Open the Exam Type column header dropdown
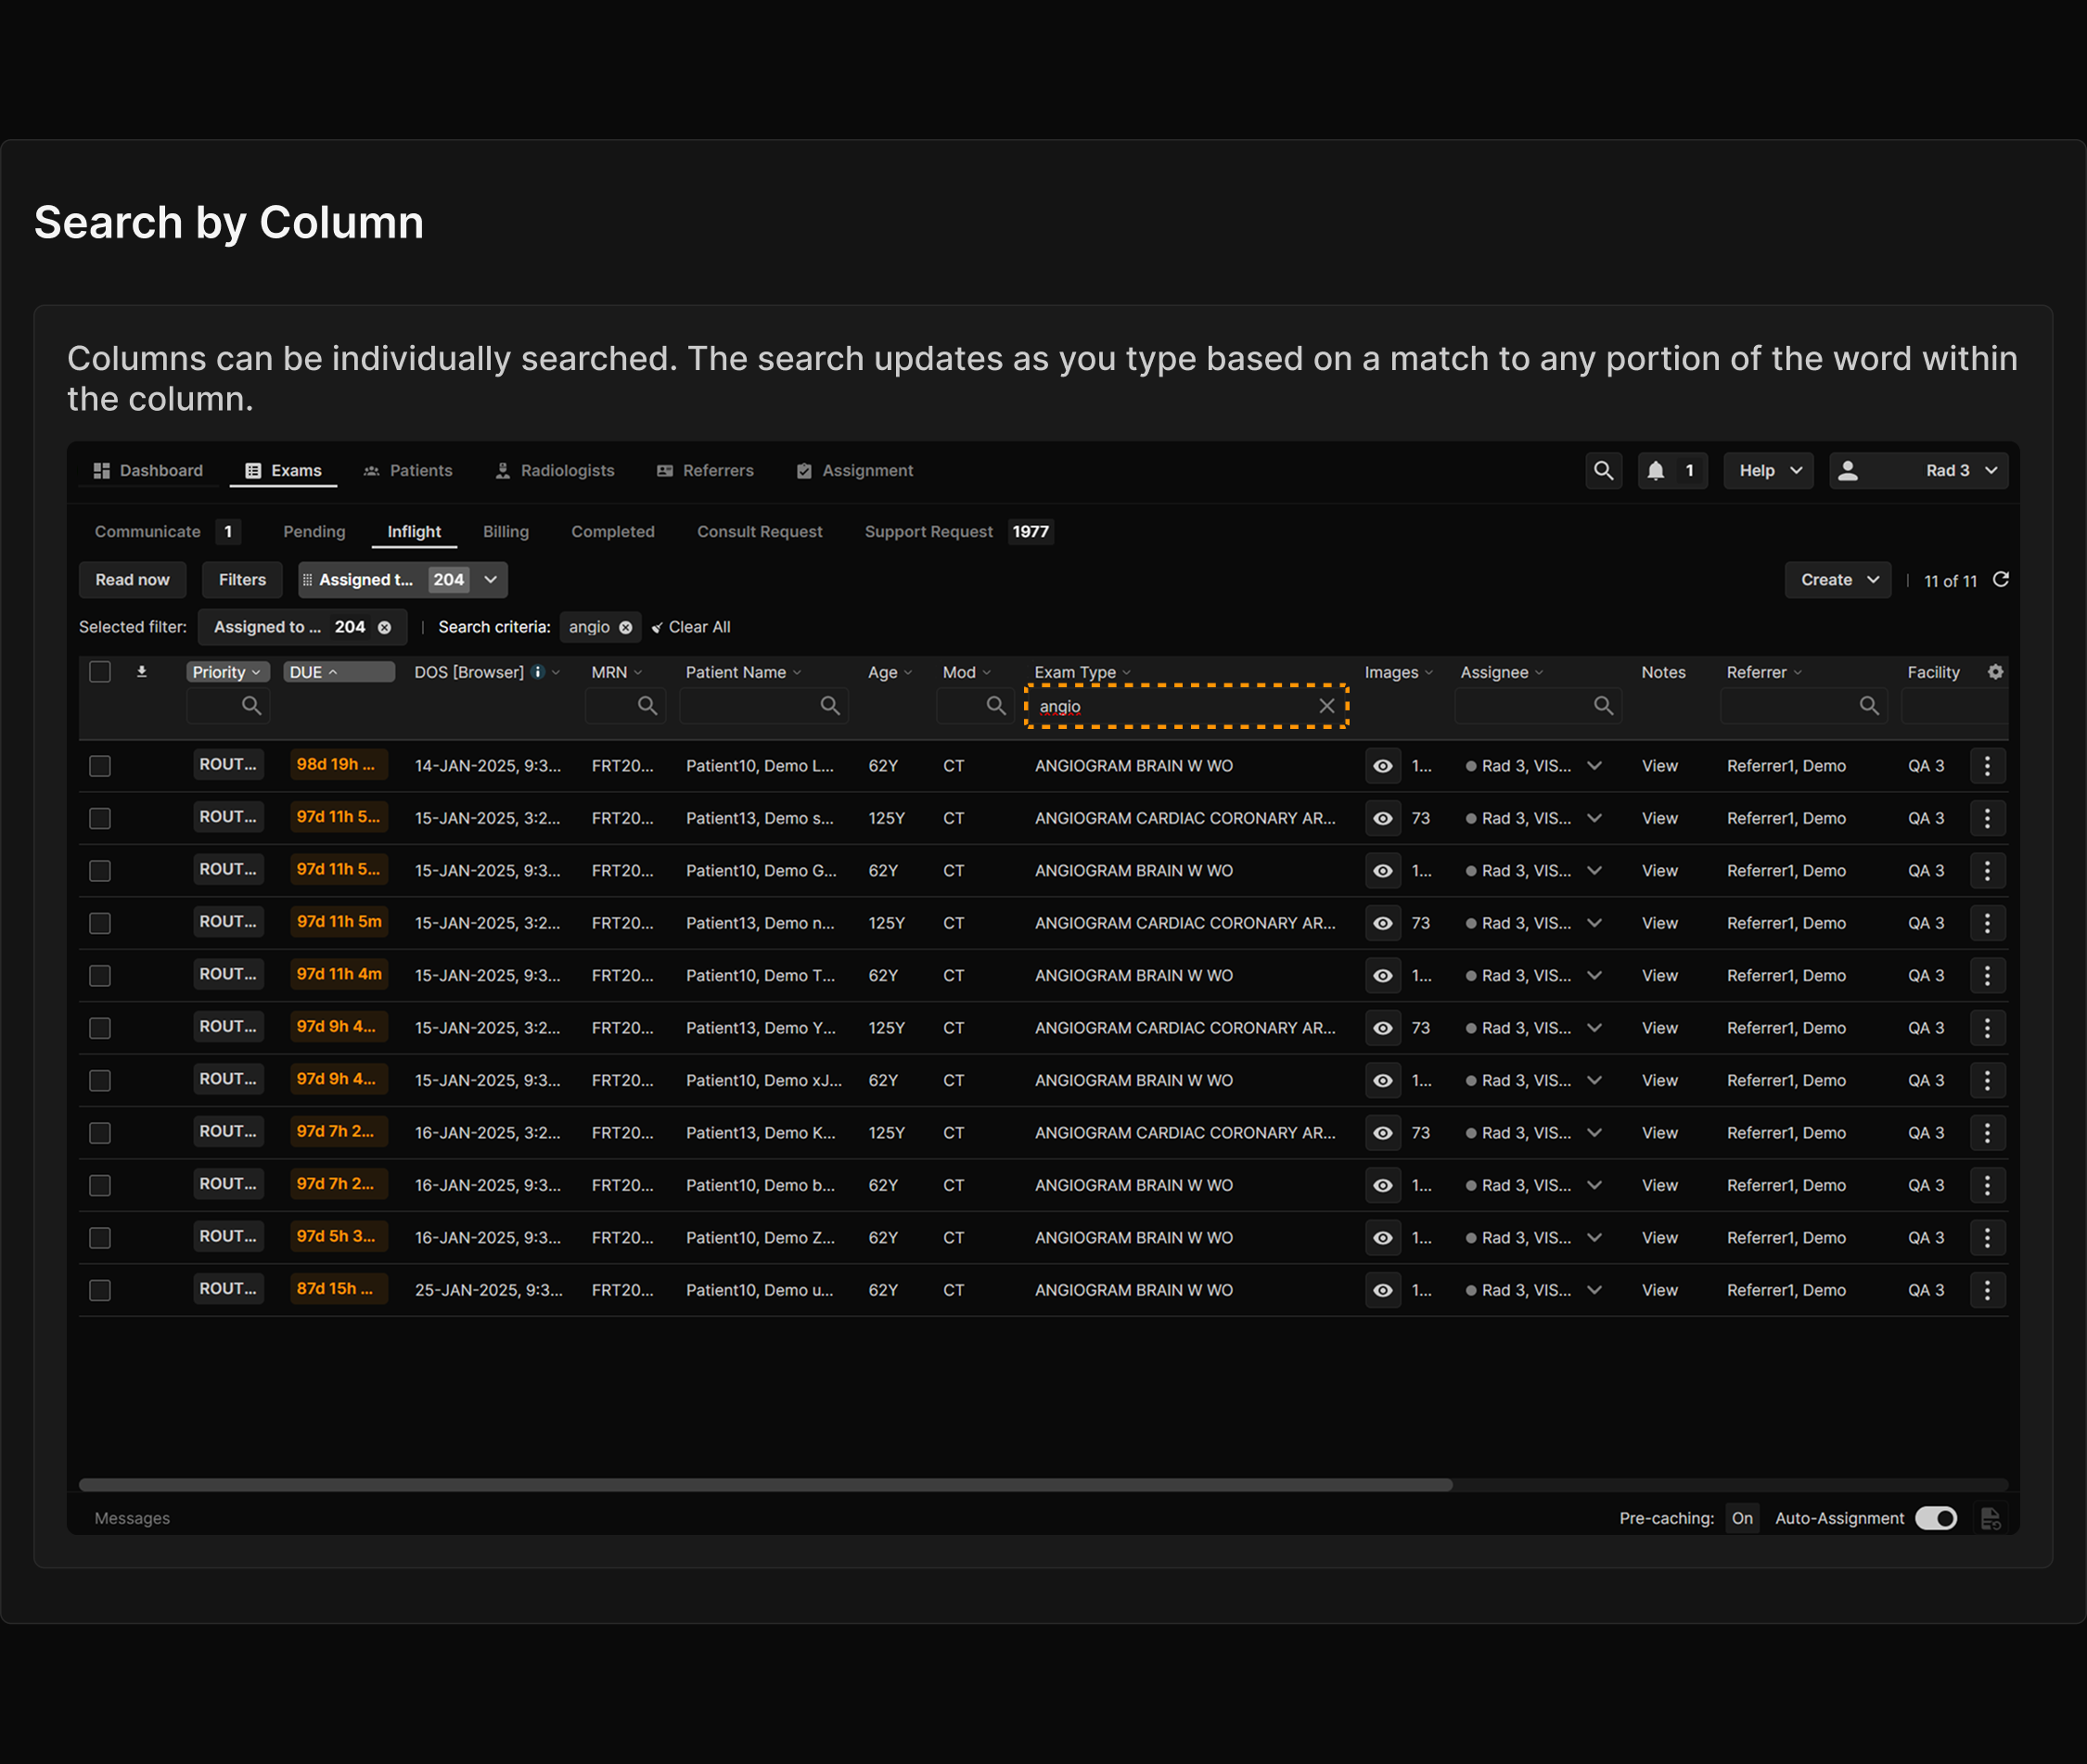 click(x=1127, y=672)
